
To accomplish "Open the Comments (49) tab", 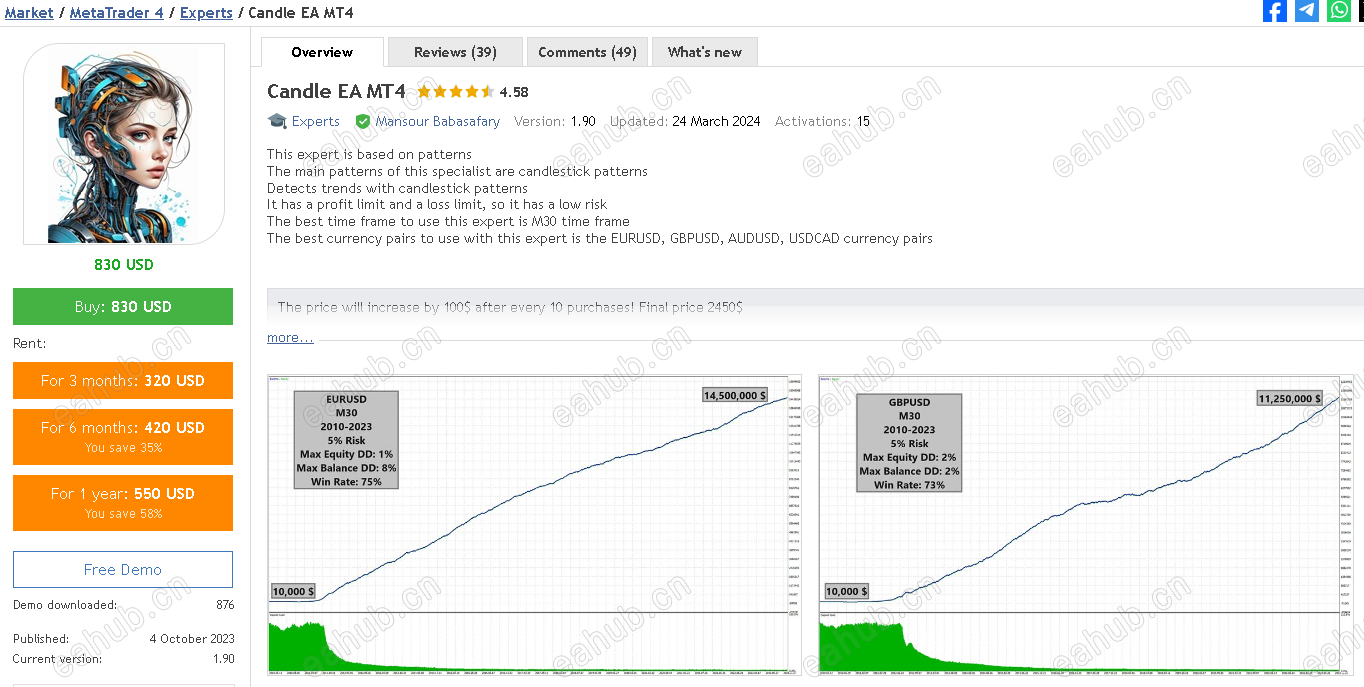I will coord(587,52).
